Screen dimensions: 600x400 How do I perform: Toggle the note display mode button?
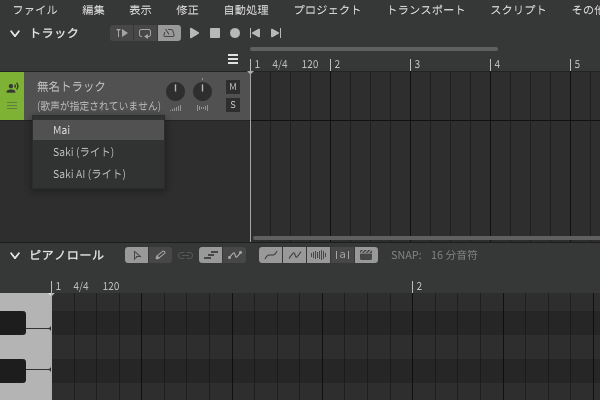click(210, 255)
